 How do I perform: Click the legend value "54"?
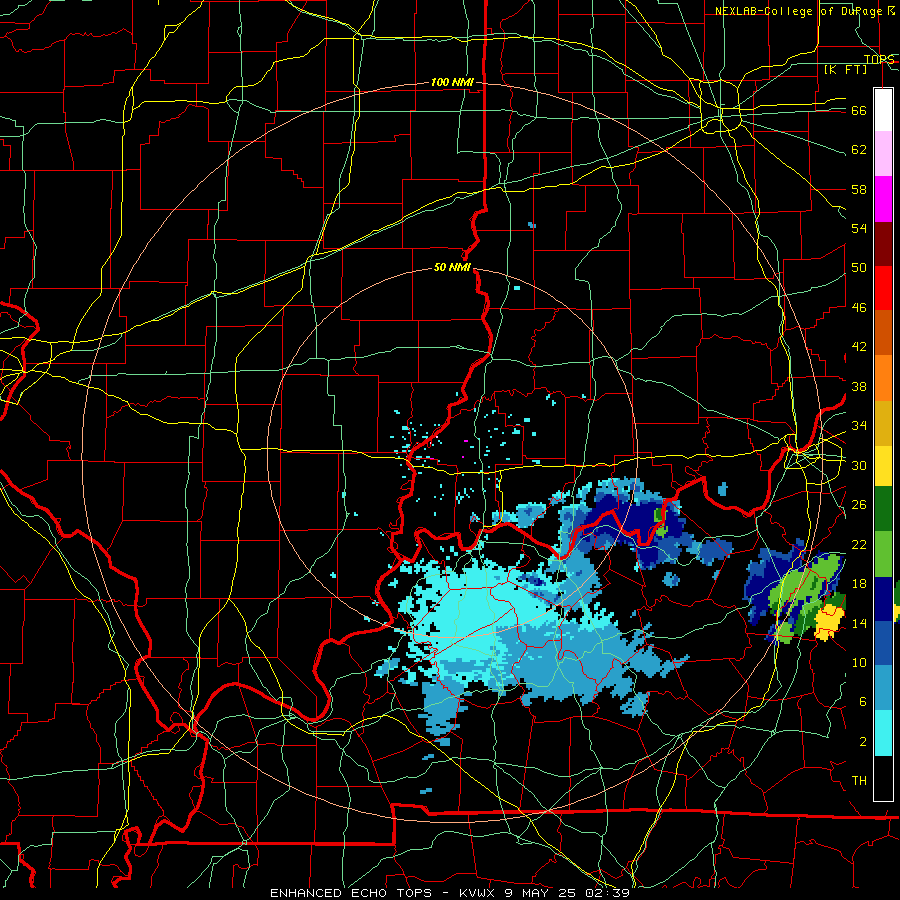(x=859, y=228)
